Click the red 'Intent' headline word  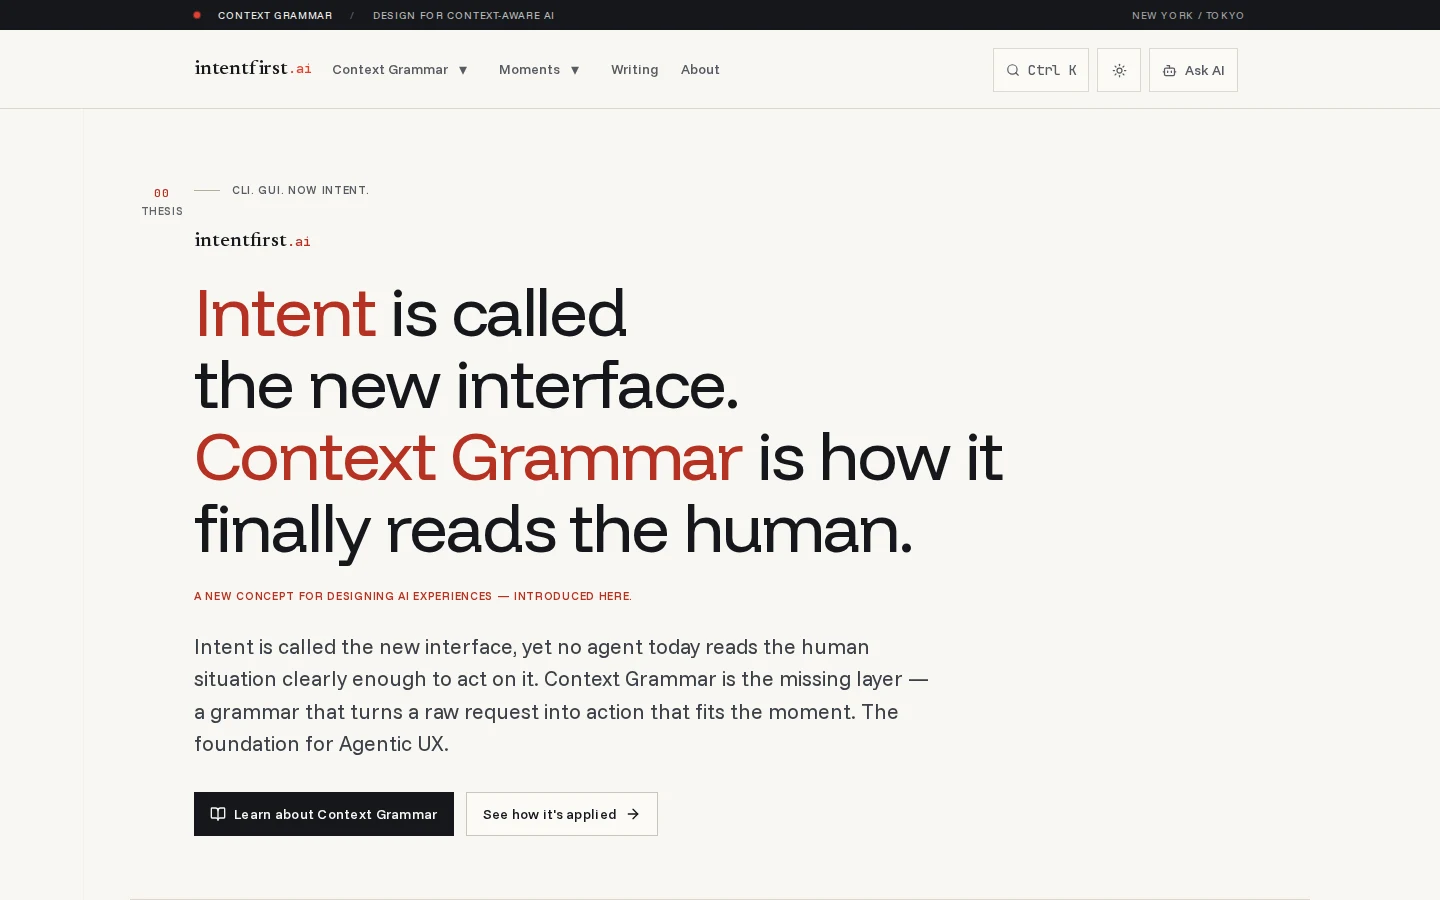(x=285, y=313)
